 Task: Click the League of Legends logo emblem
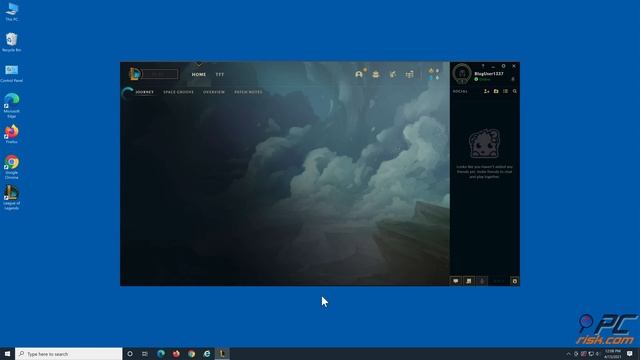(x=134, y=74)
